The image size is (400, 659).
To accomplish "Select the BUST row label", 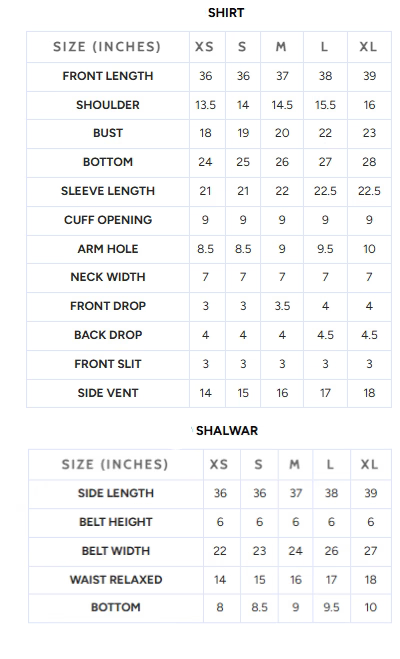I will coord(108,133).
